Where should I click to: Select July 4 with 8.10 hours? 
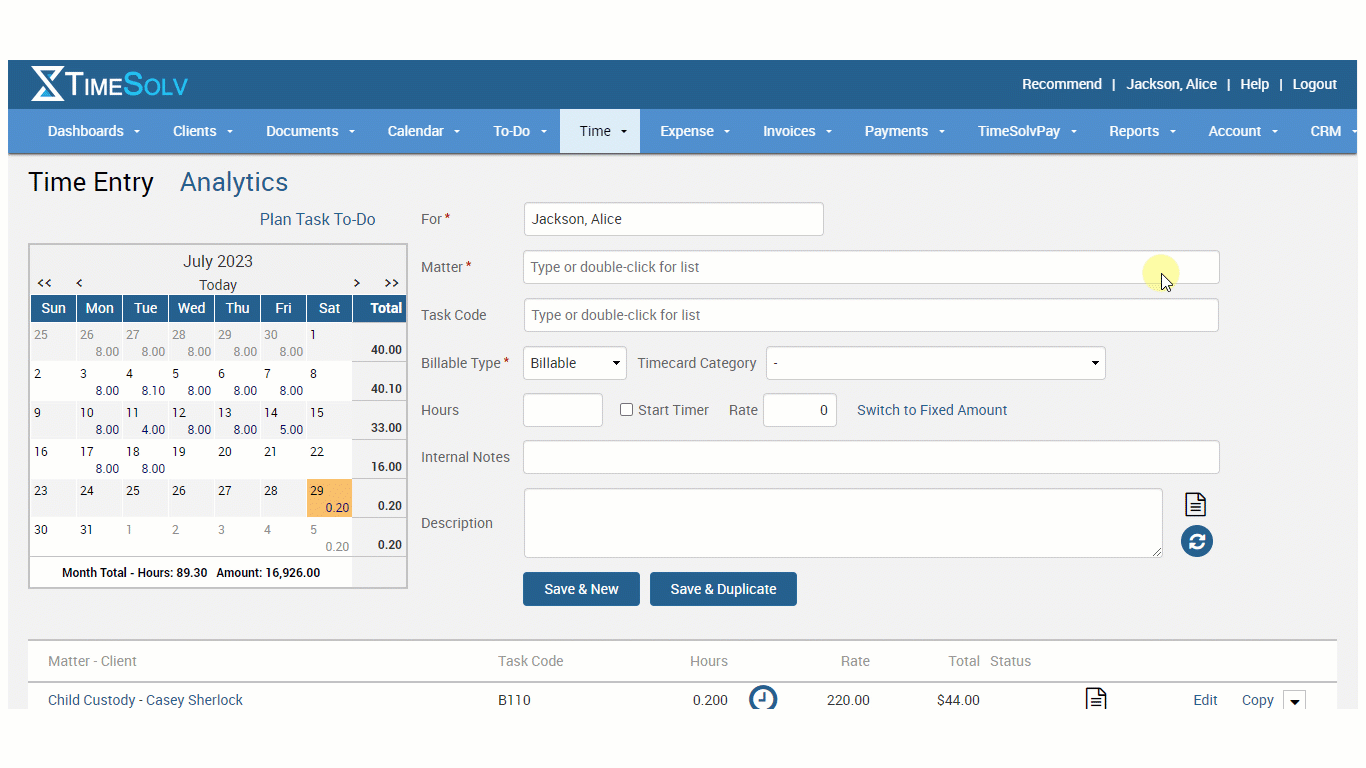[x=145, y=382]
